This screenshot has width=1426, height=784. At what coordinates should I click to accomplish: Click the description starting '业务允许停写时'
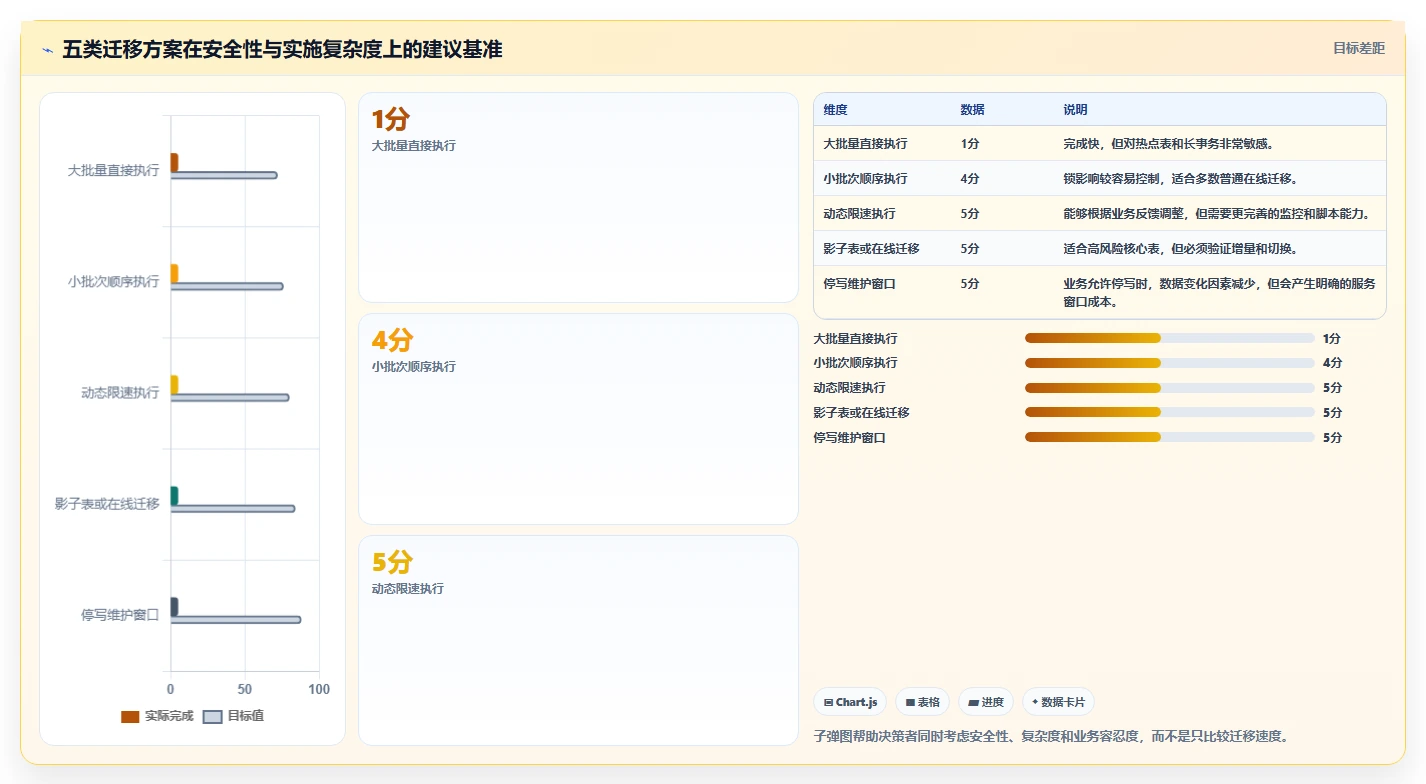(x=1219, y=292)
